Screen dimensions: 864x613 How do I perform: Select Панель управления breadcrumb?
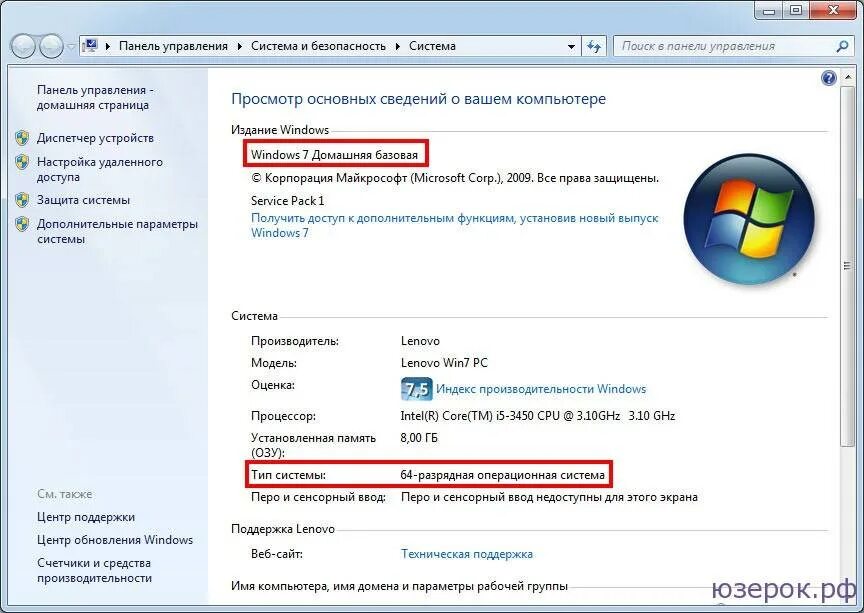pyautogui.click(x=173, y=46)
